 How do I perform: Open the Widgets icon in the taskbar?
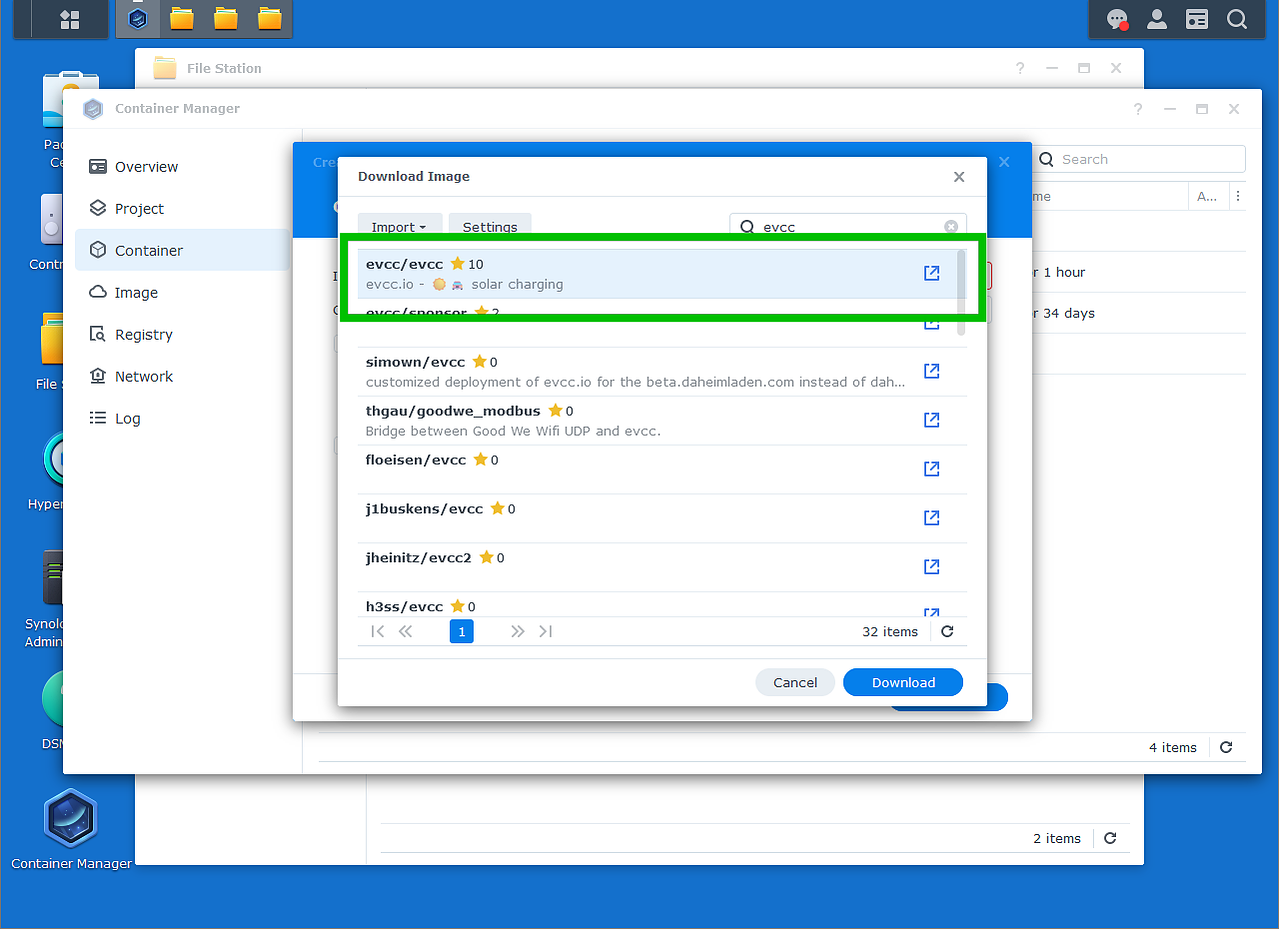point(1197,19)
